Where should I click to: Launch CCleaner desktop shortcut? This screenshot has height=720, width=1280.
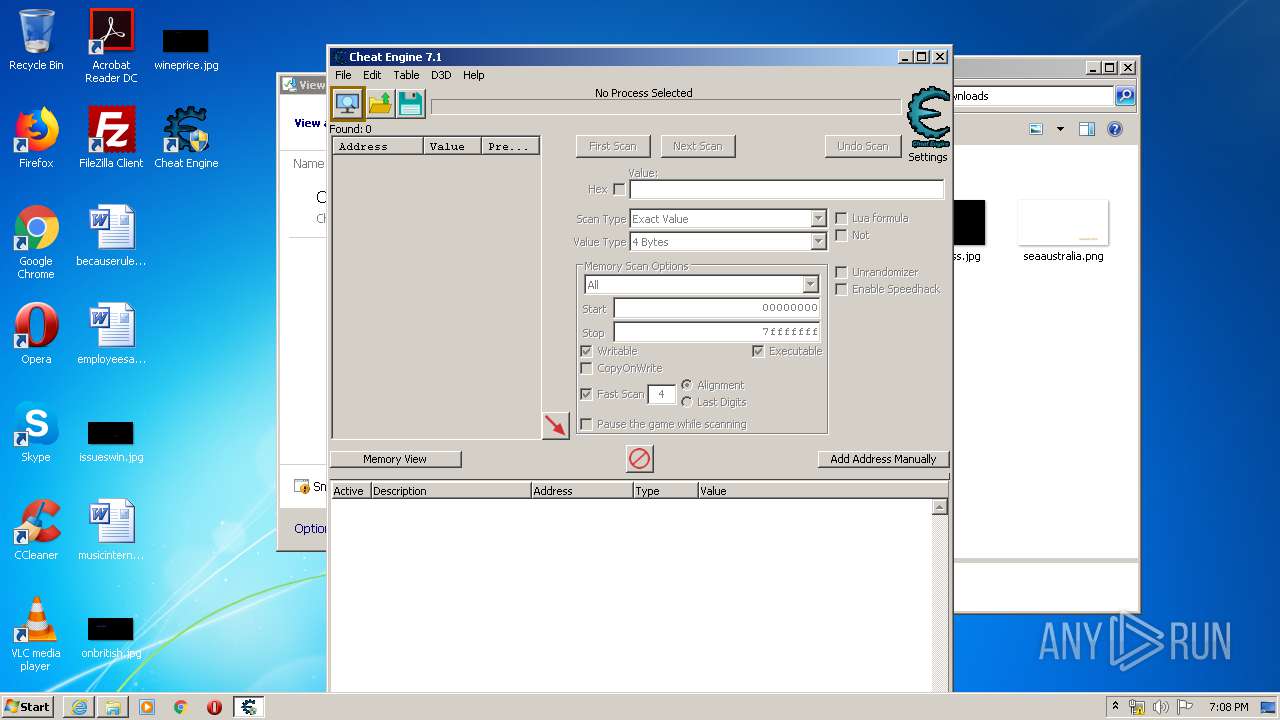pos(36,530)
